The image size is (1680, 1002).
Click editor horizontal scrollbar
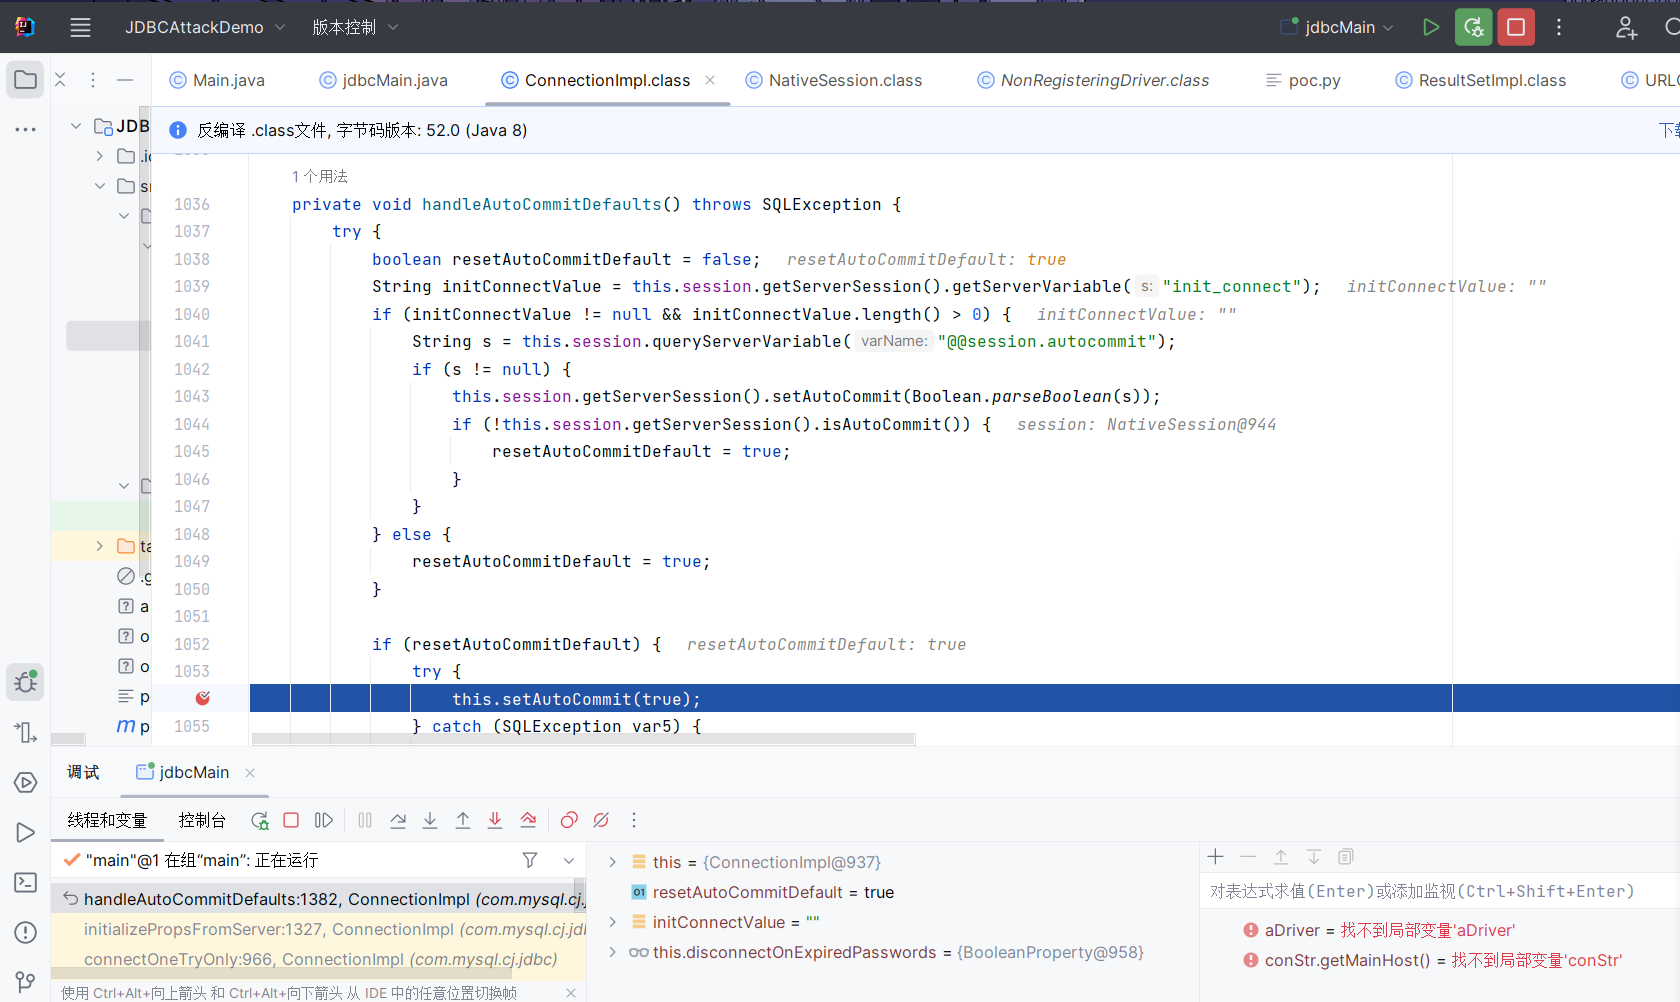[583, 739]
